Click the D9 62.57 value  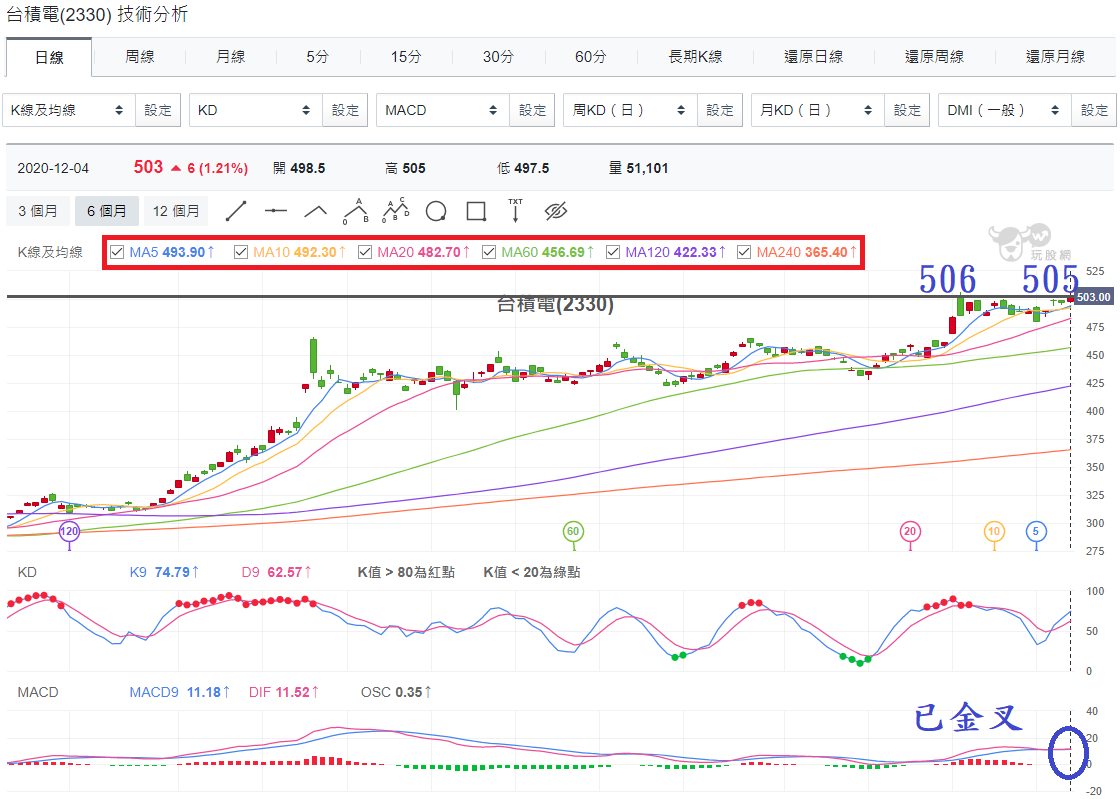click(x=276, y=572)
